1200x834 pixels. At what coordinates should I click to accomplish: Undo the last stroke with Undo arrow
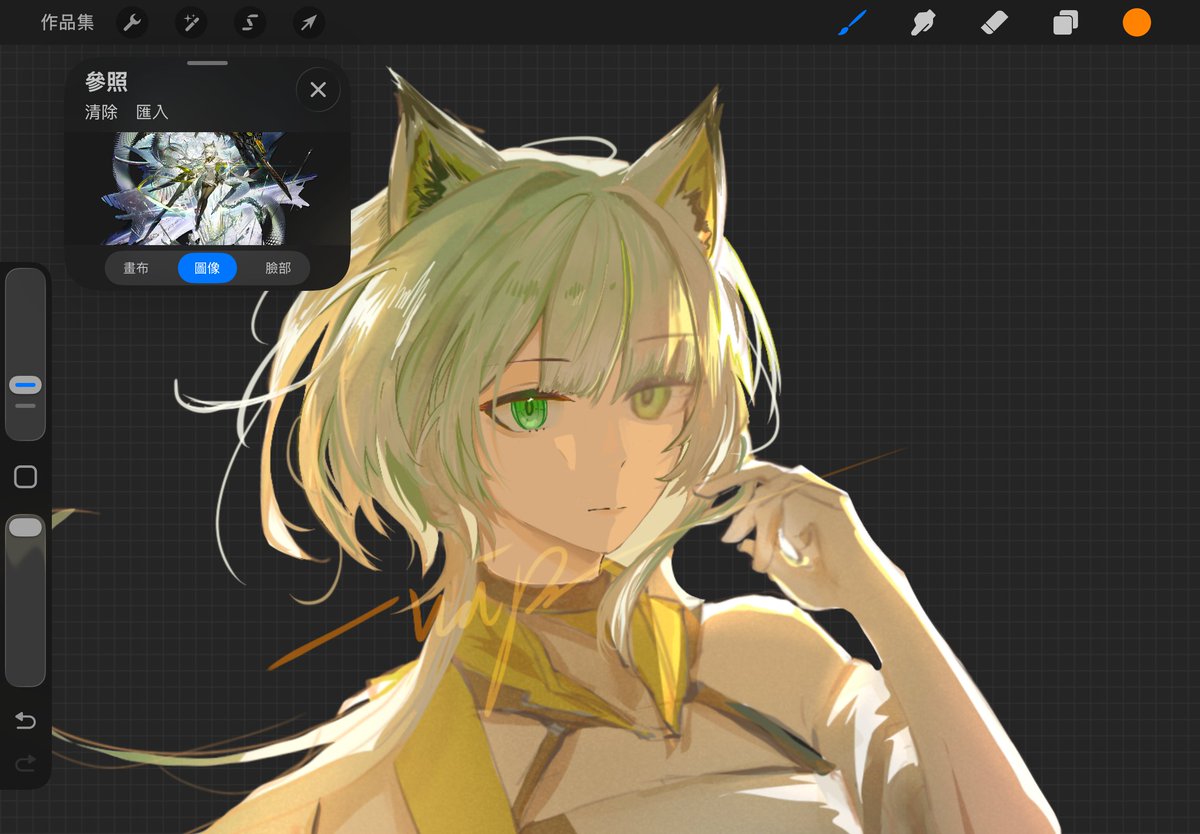click(x=26, y=721)
